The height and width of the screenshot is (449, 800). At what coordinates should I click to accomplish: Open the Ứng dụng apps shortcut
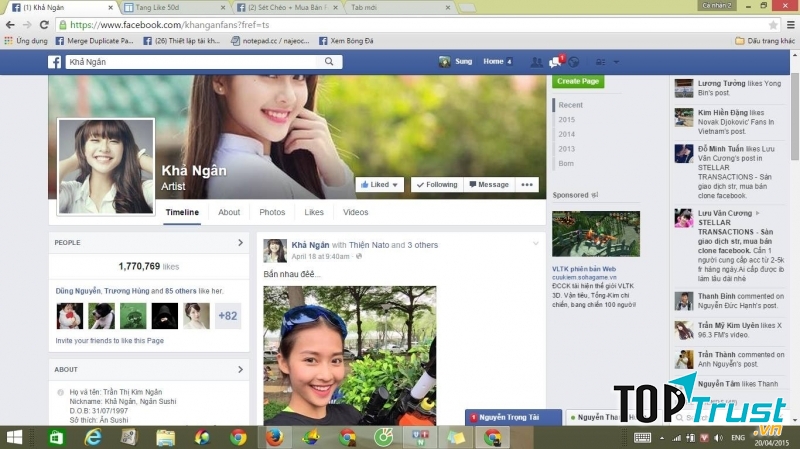coord(26,41)
